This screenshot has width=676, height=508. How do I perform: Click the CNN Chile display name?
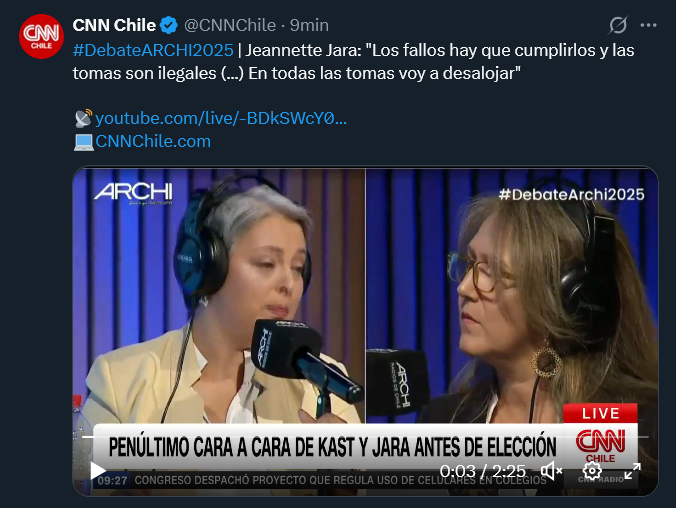click(114, 25)
